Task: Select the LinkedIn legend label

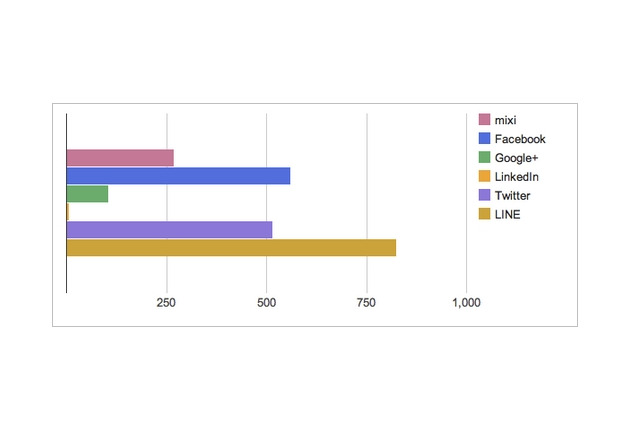Action: coord(517,177)
